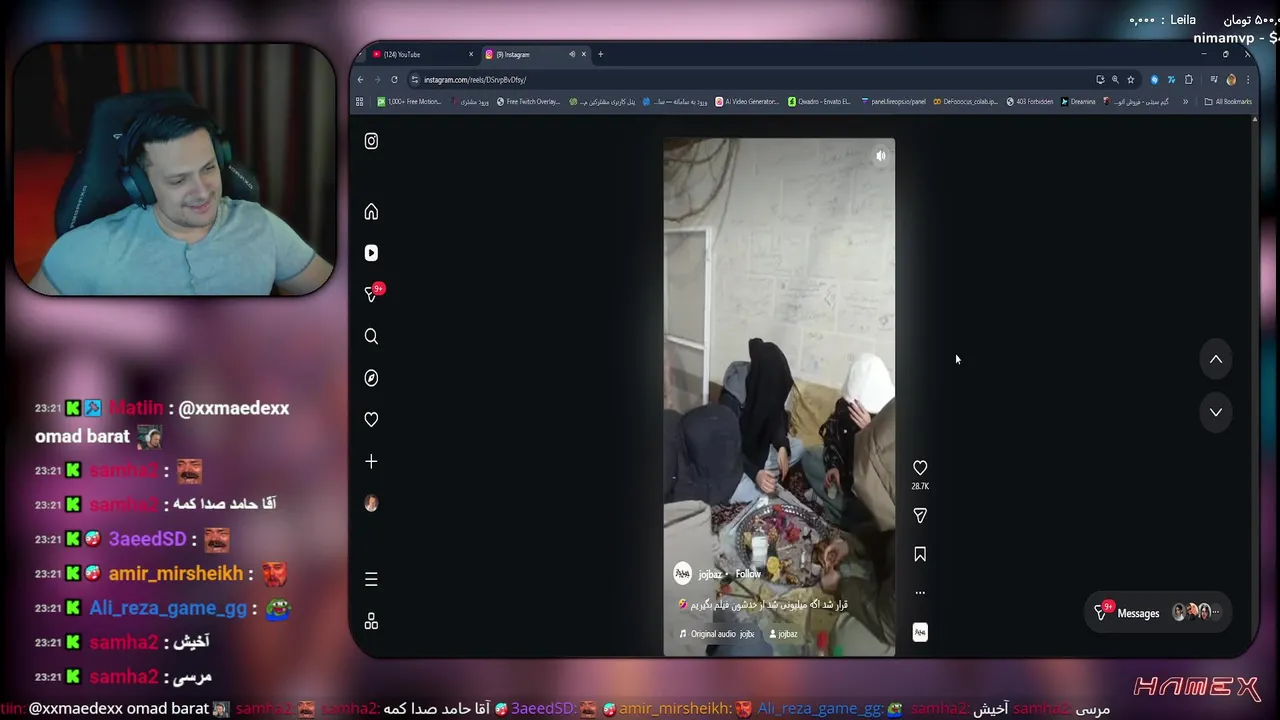Open the profile avatar in sidebar
The width and height of the screenshot is (1280, 720).
pos(371,503)
